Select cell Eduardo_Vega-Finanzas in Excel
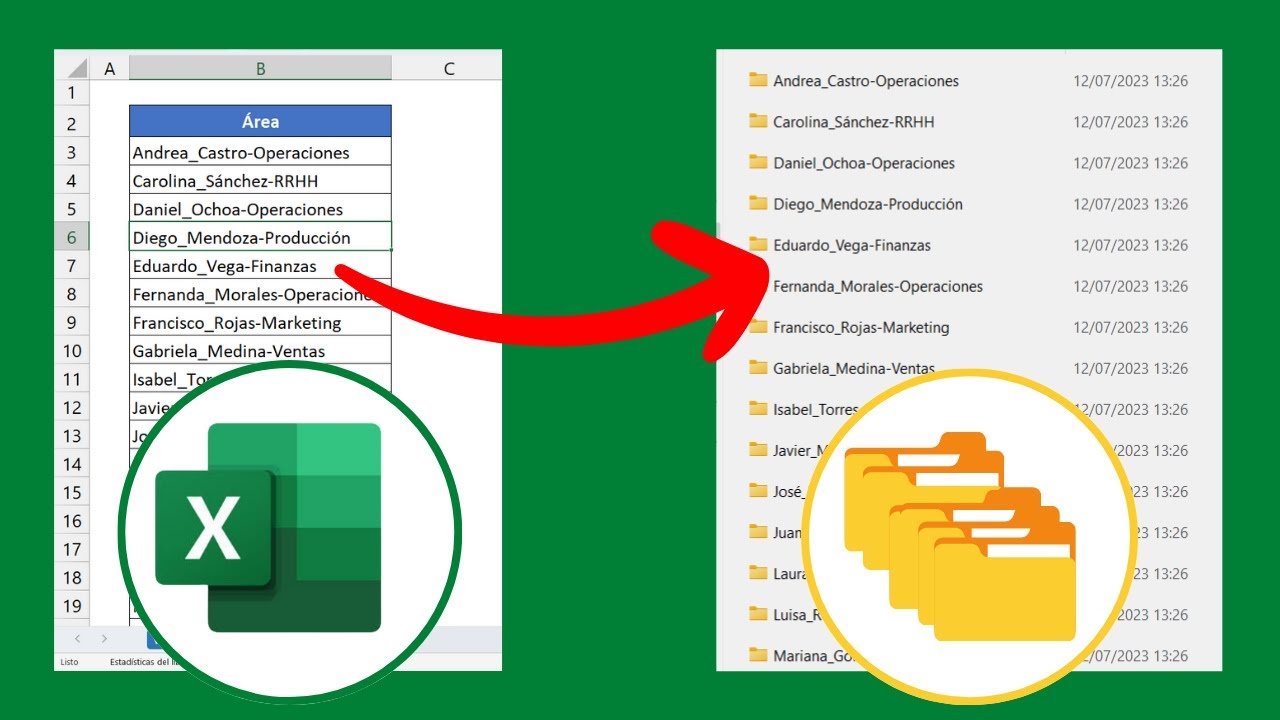 click(x=260, y=266)
